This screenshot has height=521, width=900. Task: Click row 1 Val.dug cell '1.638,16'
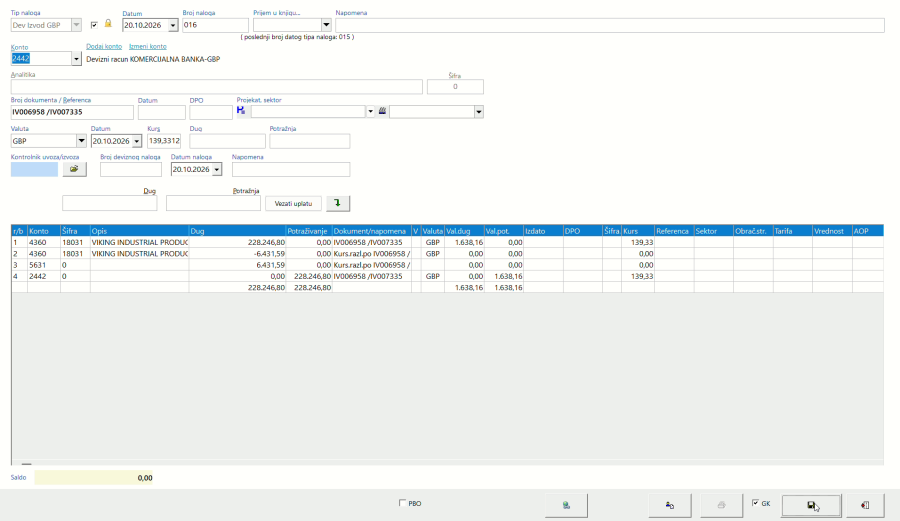[464, 242]
